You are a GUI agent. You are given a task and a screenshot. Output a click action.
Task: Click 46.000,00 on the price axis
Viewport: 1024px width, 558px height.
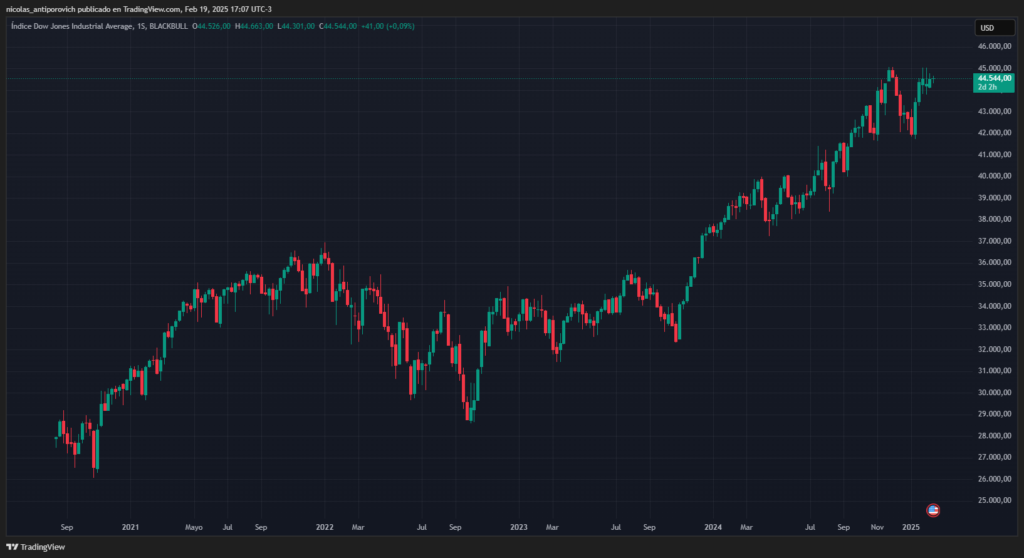(995, 46)
